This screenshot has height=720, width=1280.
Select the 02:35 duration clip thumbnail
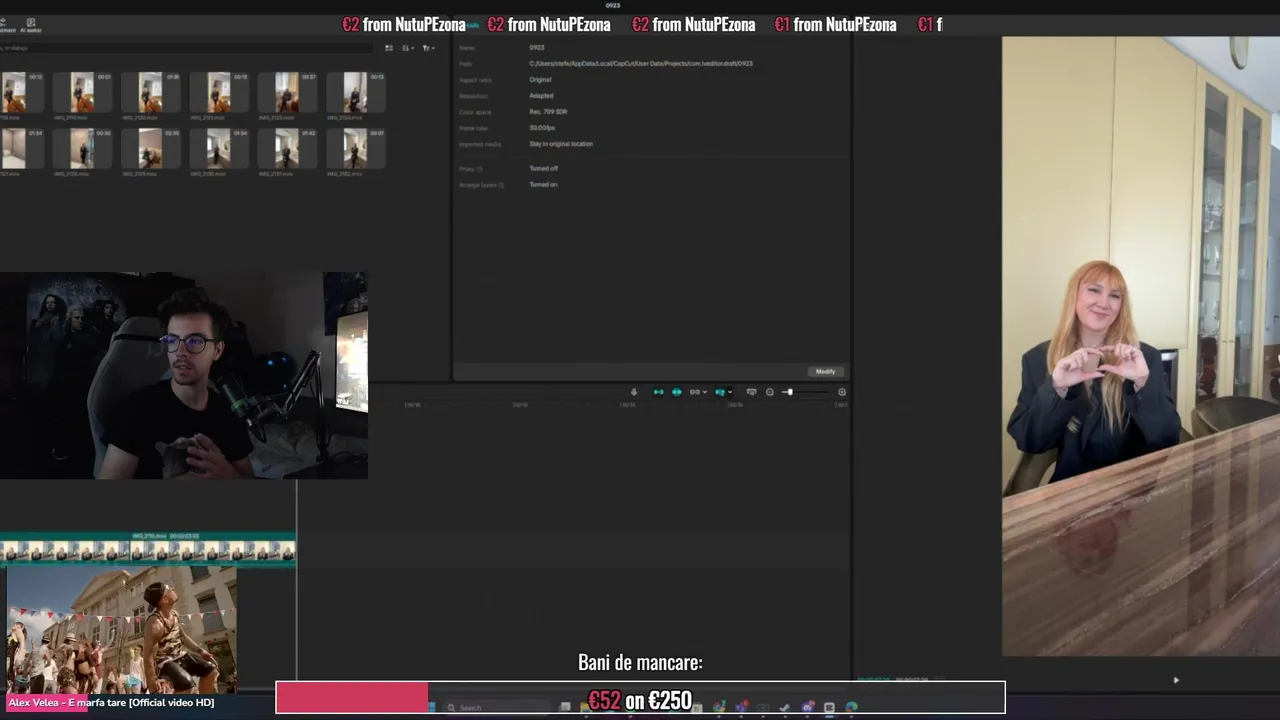[x=150, y=148]
